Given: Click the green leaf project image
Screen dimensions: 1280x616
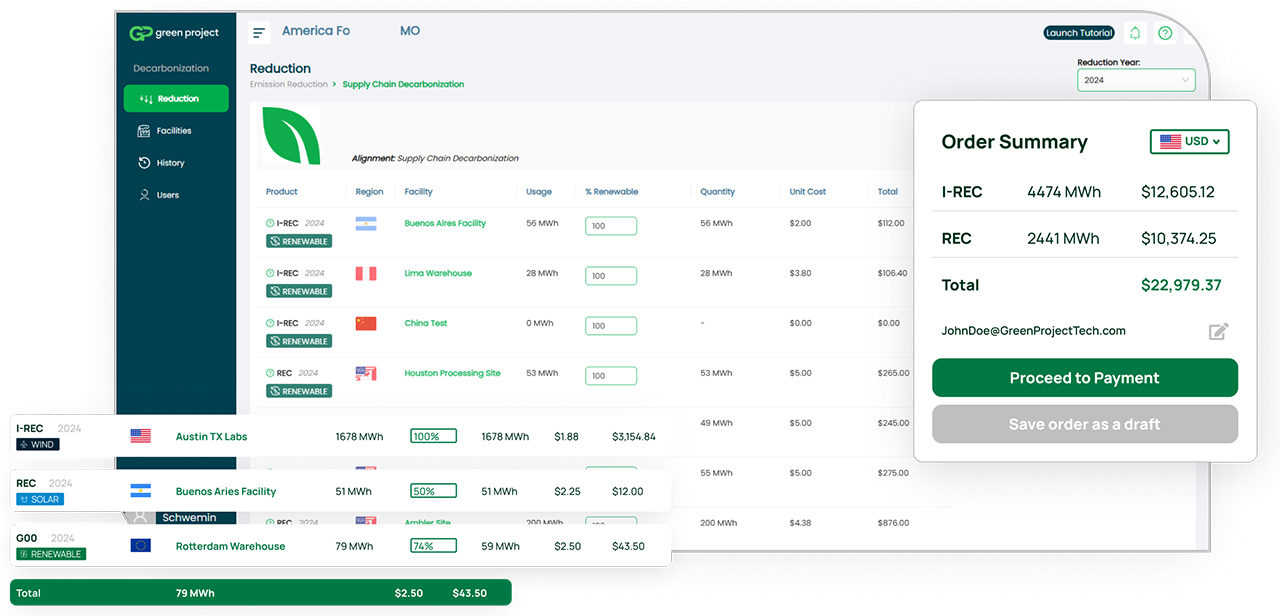Looking at the screenshot, I should pyautogui.click(x=291, y=136).
